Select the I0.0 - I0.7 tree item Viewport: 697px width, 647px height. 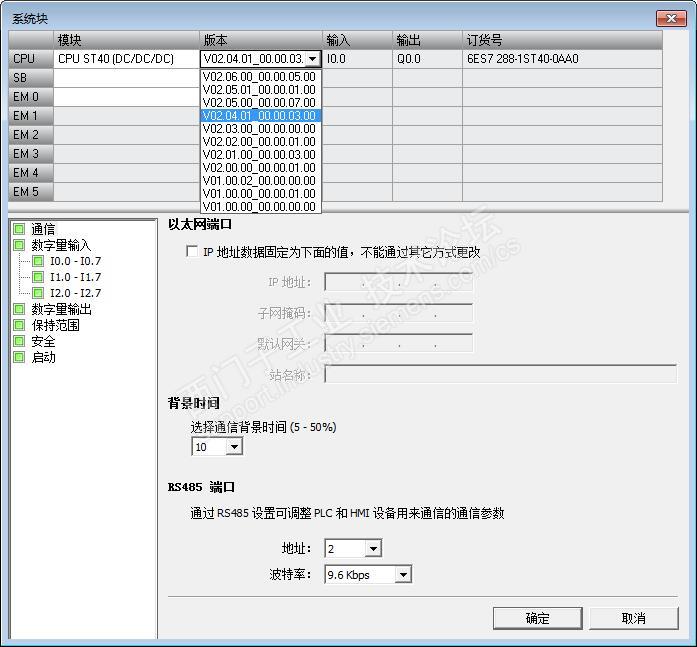pyautogui.click(x=75, y=261)
